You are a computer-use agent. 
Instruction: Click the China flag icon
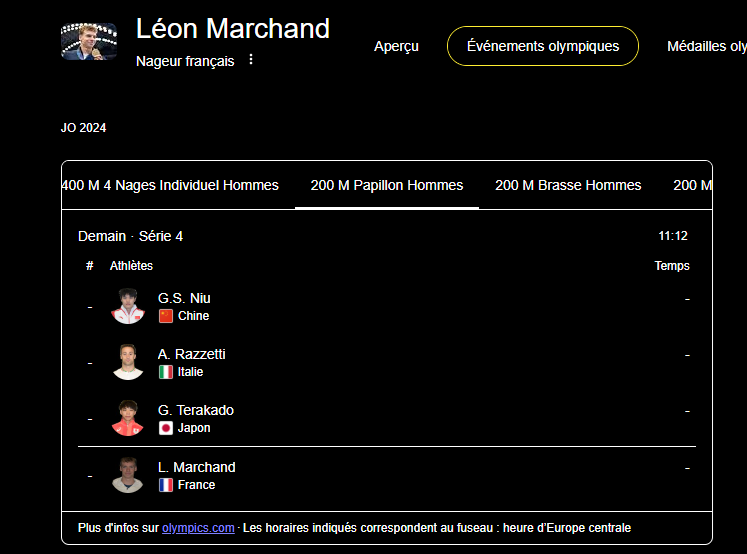tap(166, 316)
